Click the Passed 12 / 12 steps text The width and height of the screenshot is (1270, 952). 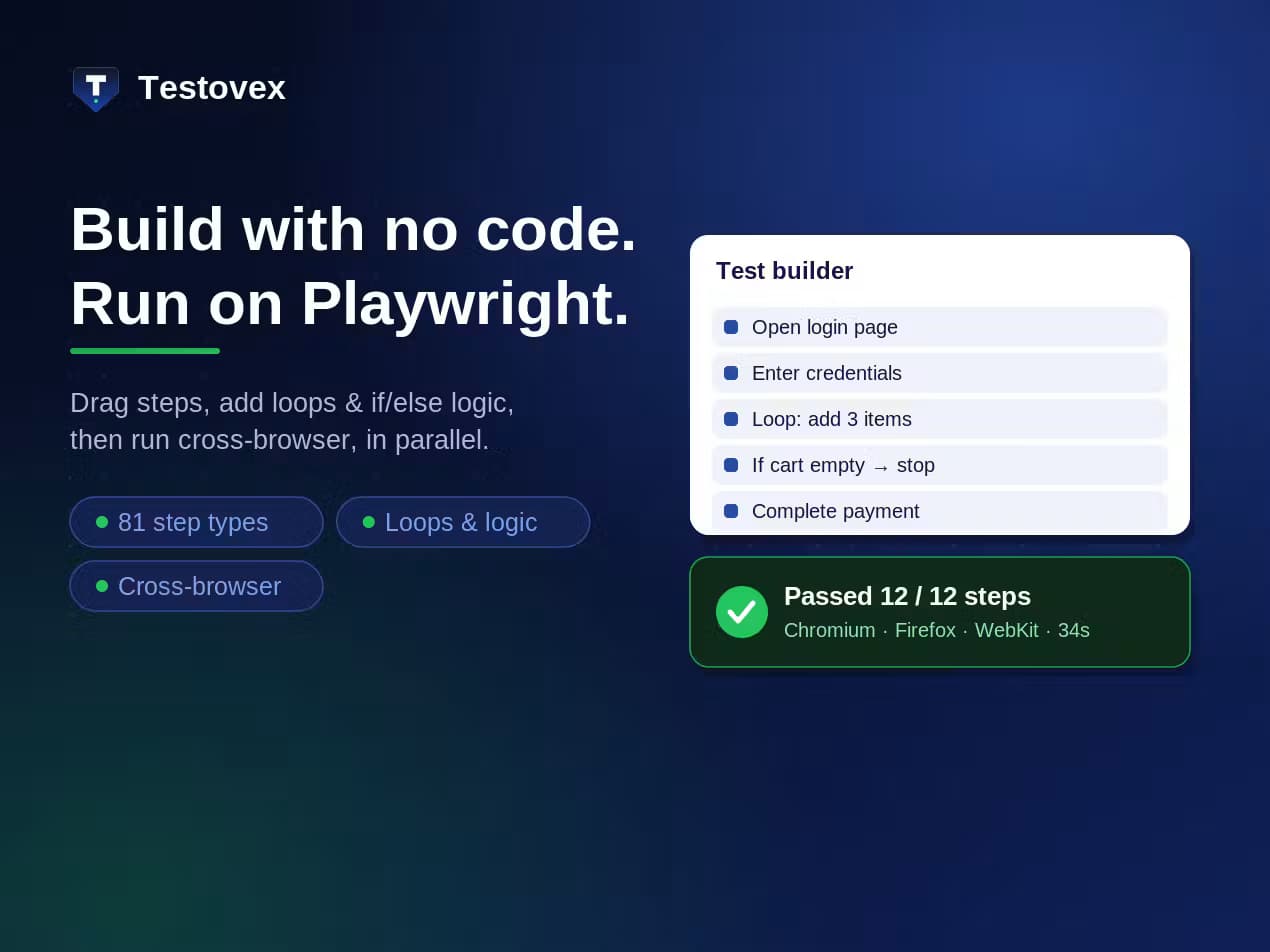907,596
